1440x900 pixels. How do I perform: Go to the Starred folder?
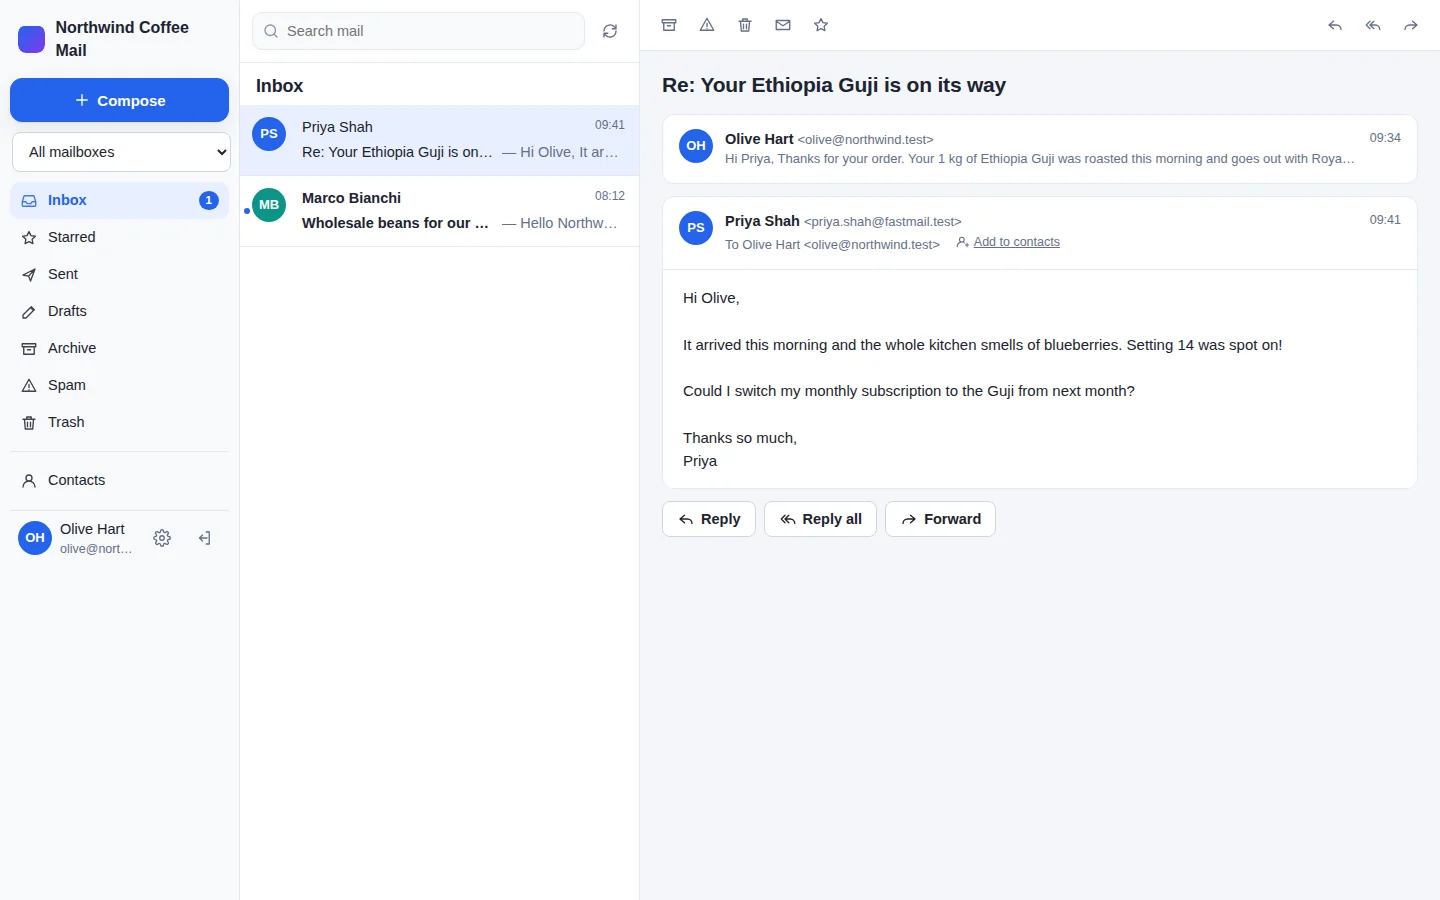pos(120,237)
